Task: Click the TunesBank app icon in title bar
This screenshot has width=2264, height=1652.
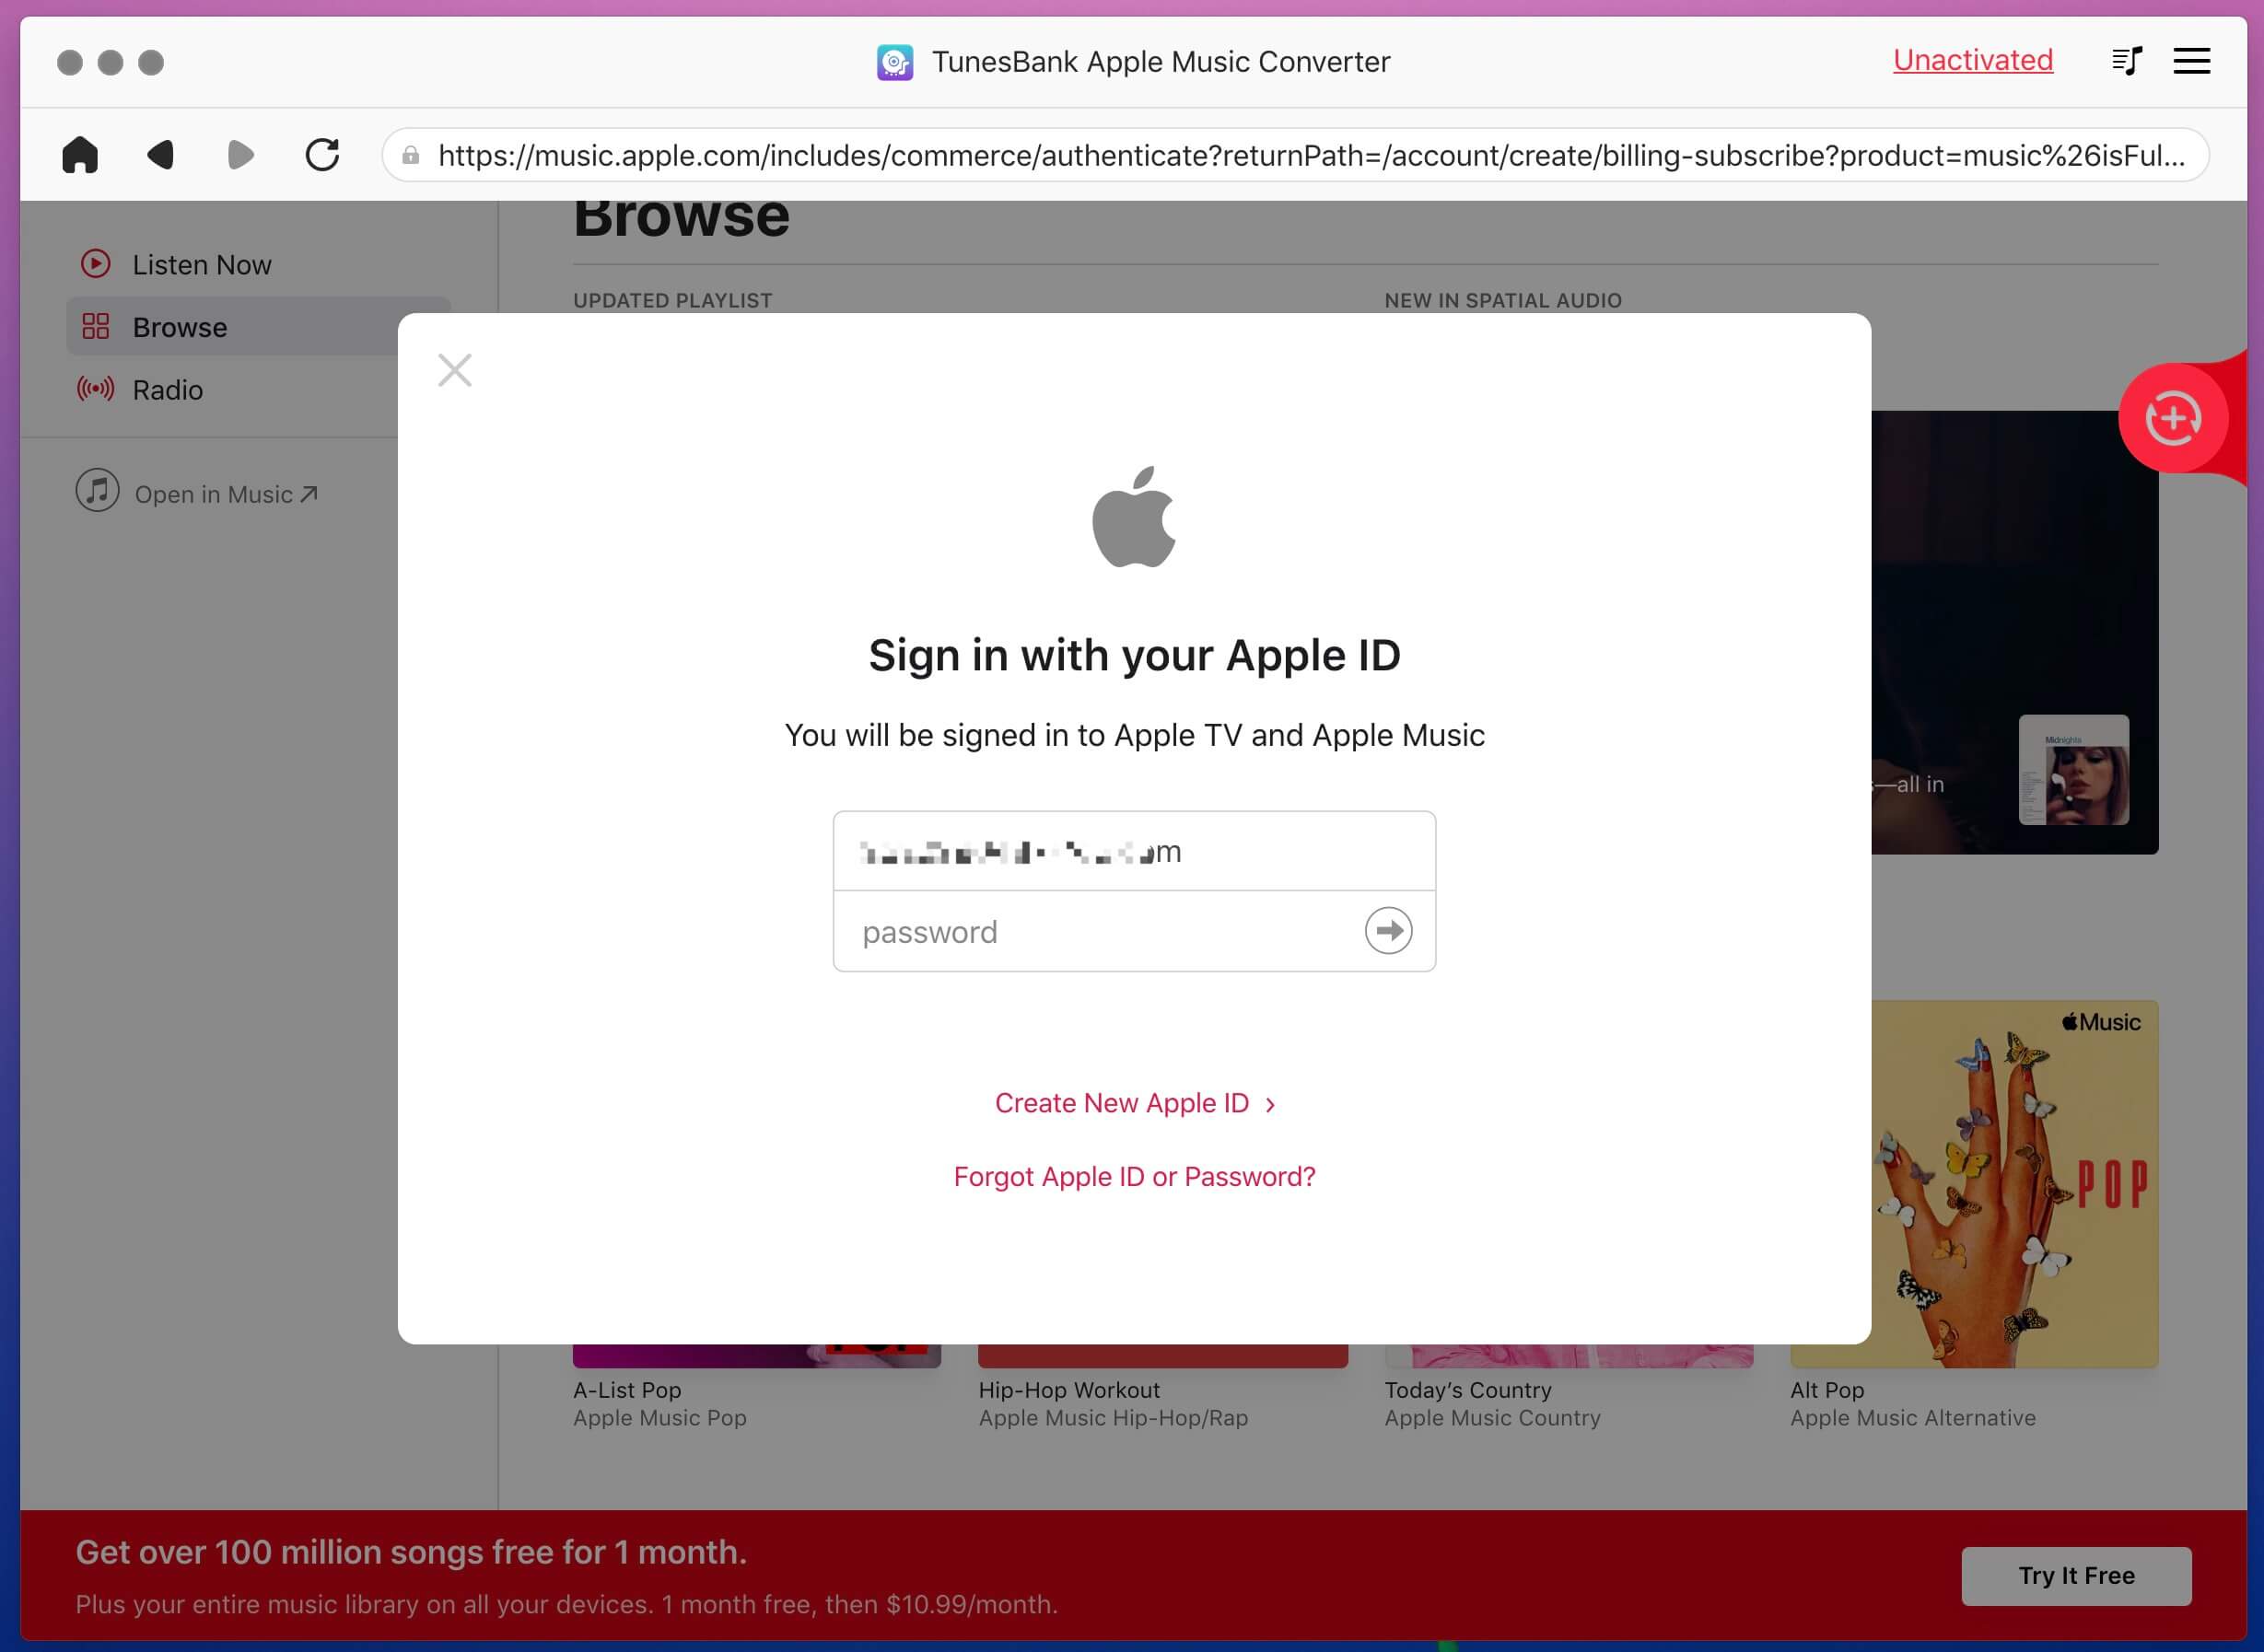Action: point(896,62)
